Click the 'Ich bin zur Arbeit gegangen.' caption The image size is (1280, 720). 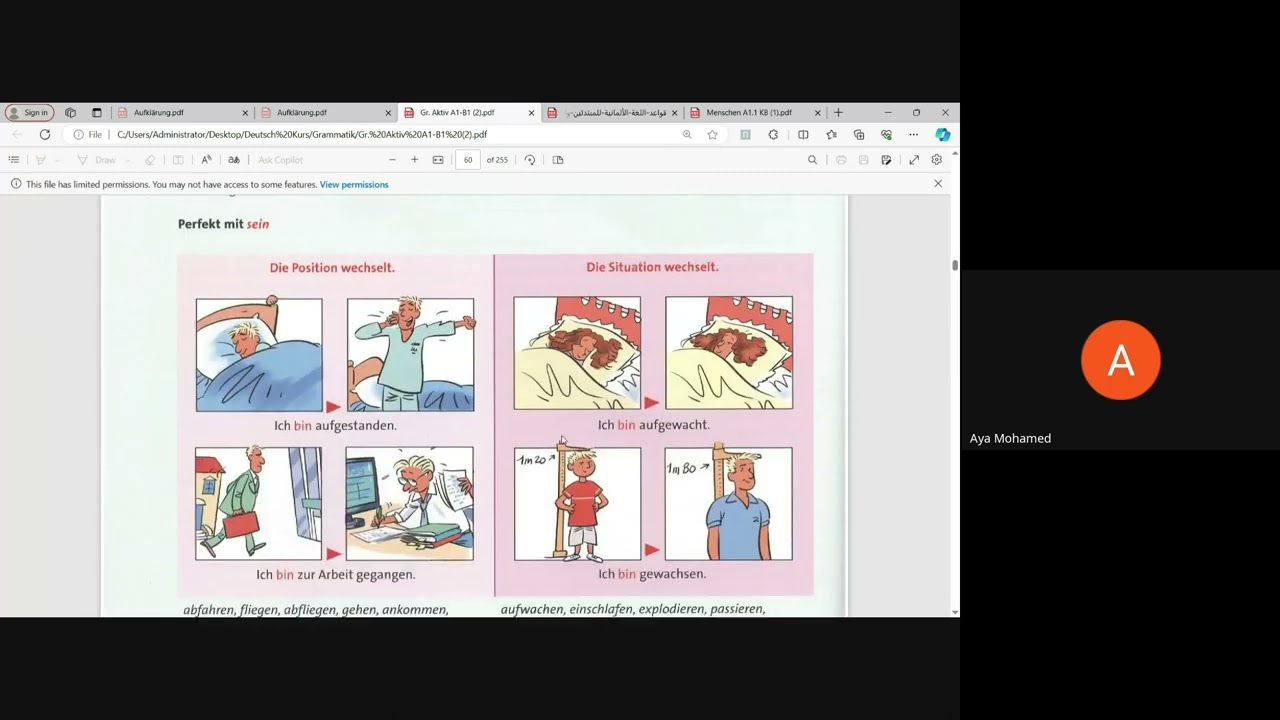[335, 575]
